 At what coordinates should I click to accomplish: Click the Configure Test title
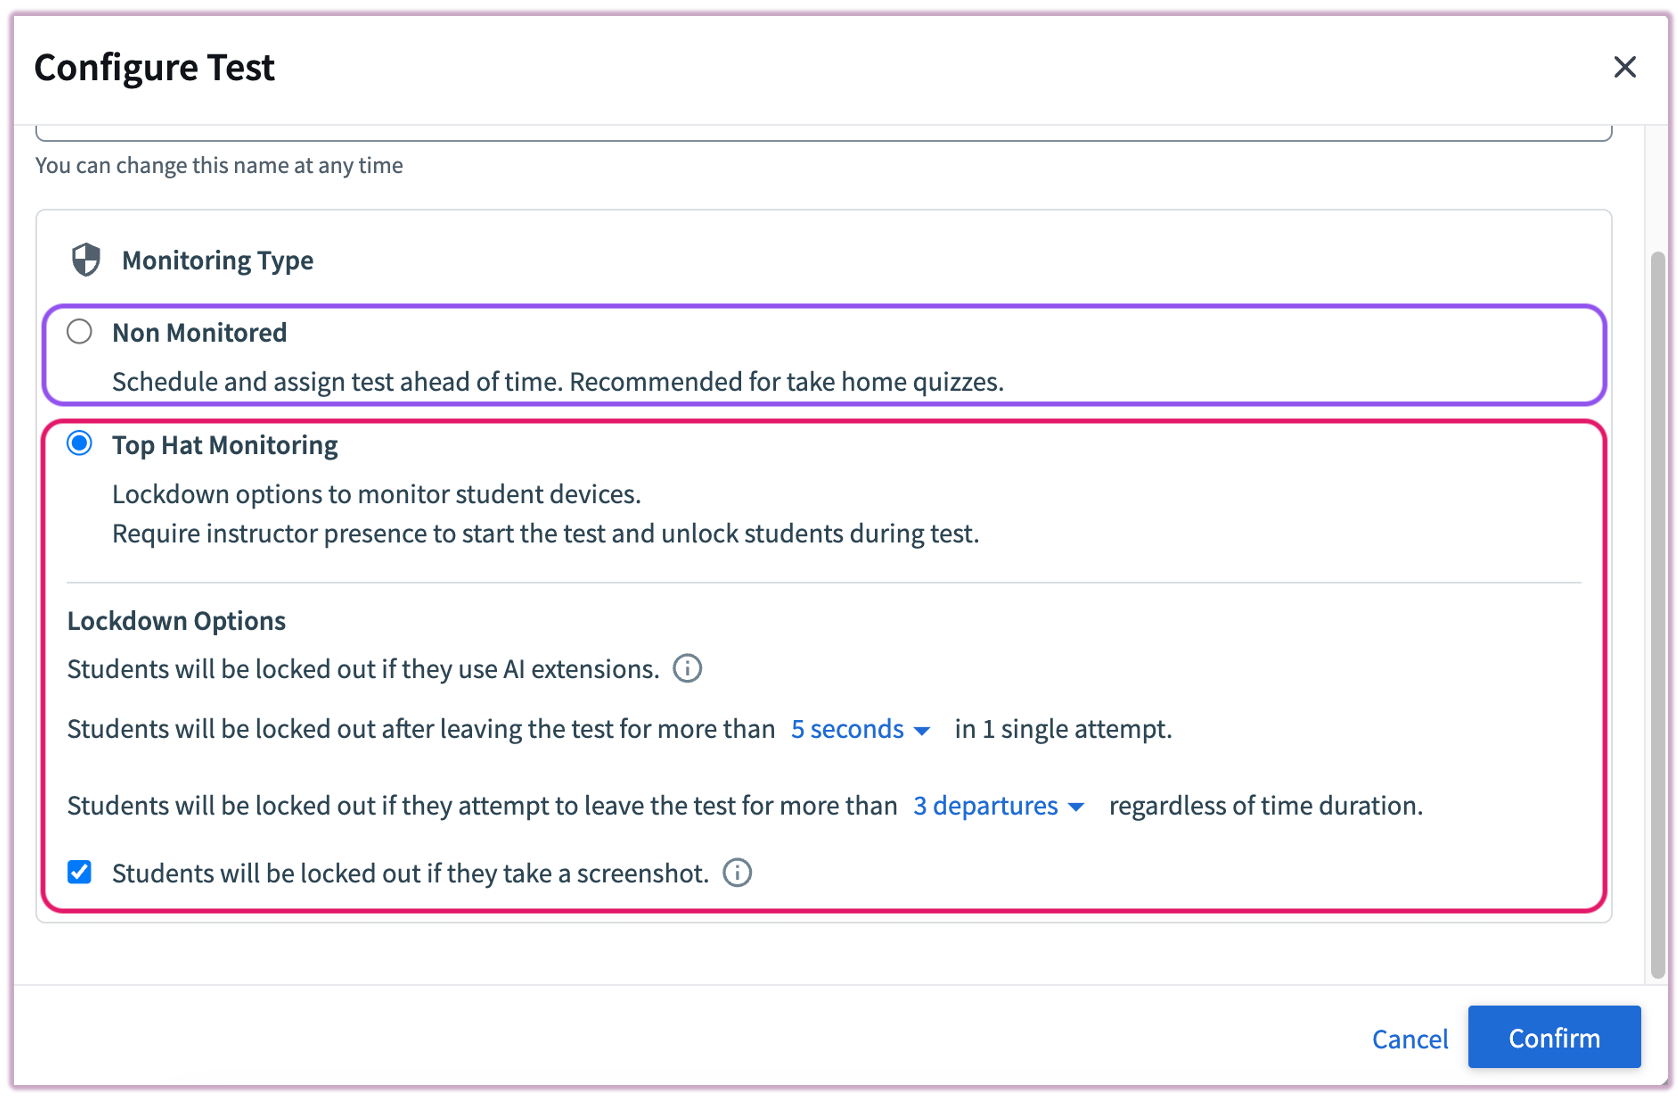click(154, 67)
